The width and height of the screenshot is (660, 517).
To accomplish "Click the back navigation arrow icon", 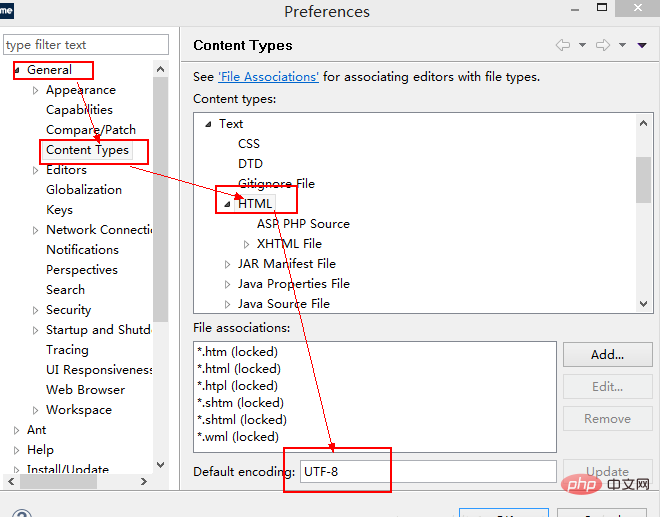I will 563,45.
